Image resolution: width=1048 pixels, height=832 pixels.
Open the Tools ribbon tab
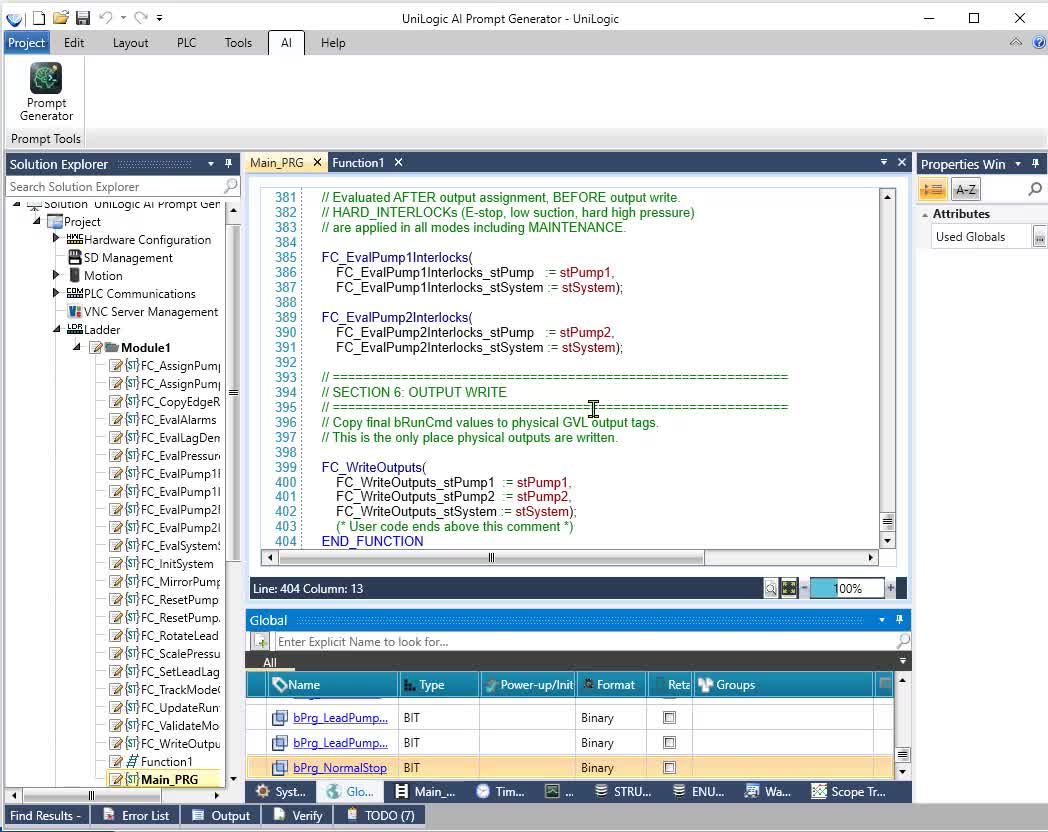coord(238,43)
